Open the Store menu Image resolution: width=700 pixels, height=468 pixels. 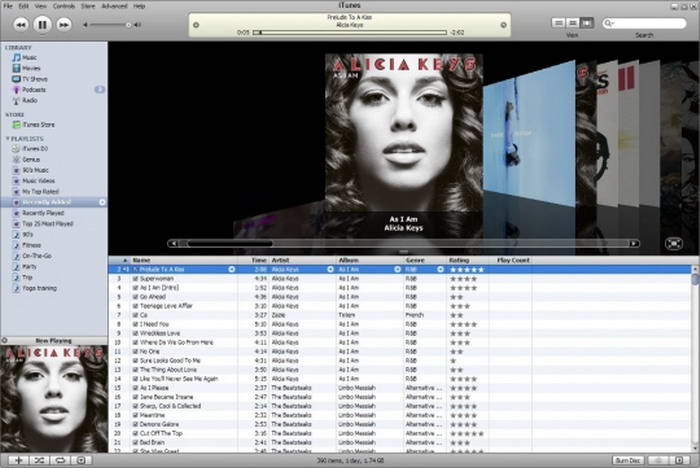coord(88,6)
